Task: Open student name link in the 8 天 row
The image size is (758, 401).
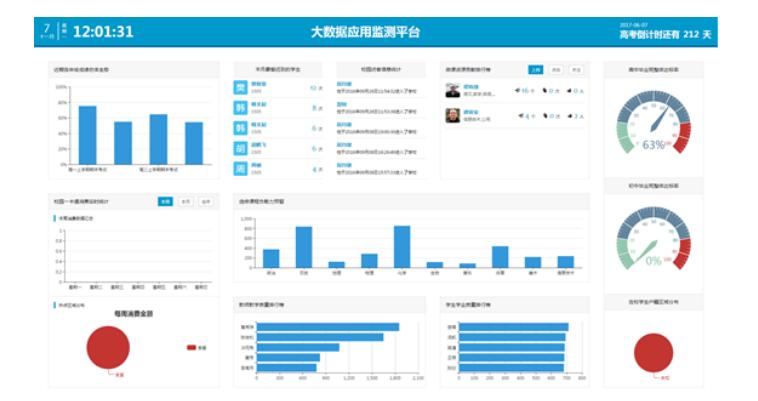Action: (259, 104)
